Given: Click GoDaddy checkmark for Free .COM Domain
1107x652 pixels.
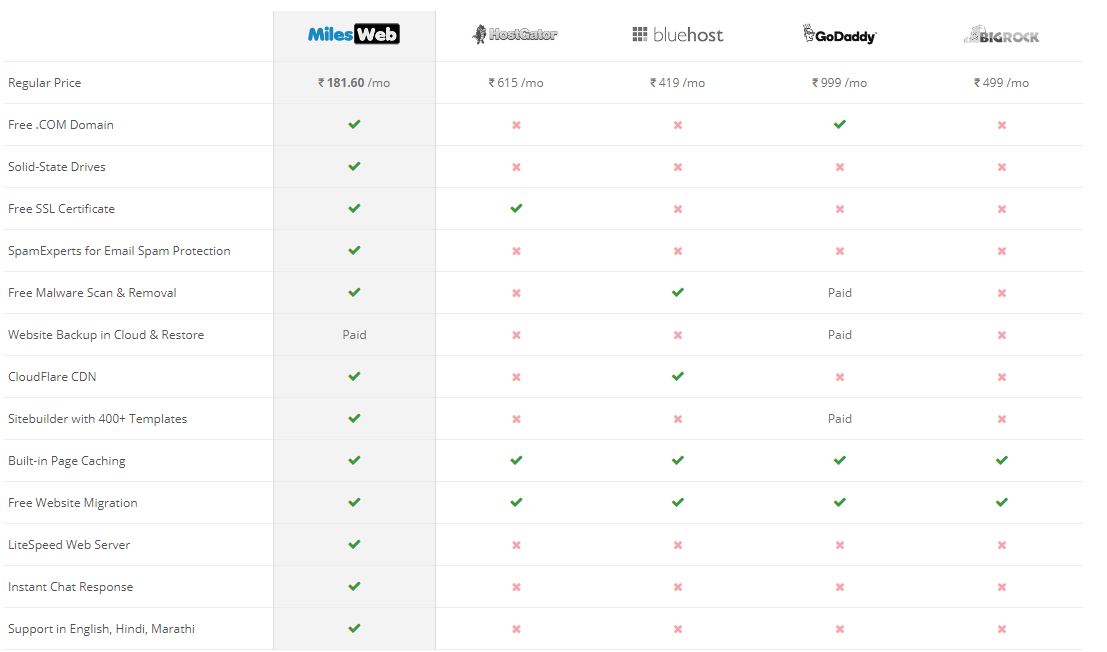Looking at the screenshot, I should tap(839, 124).
